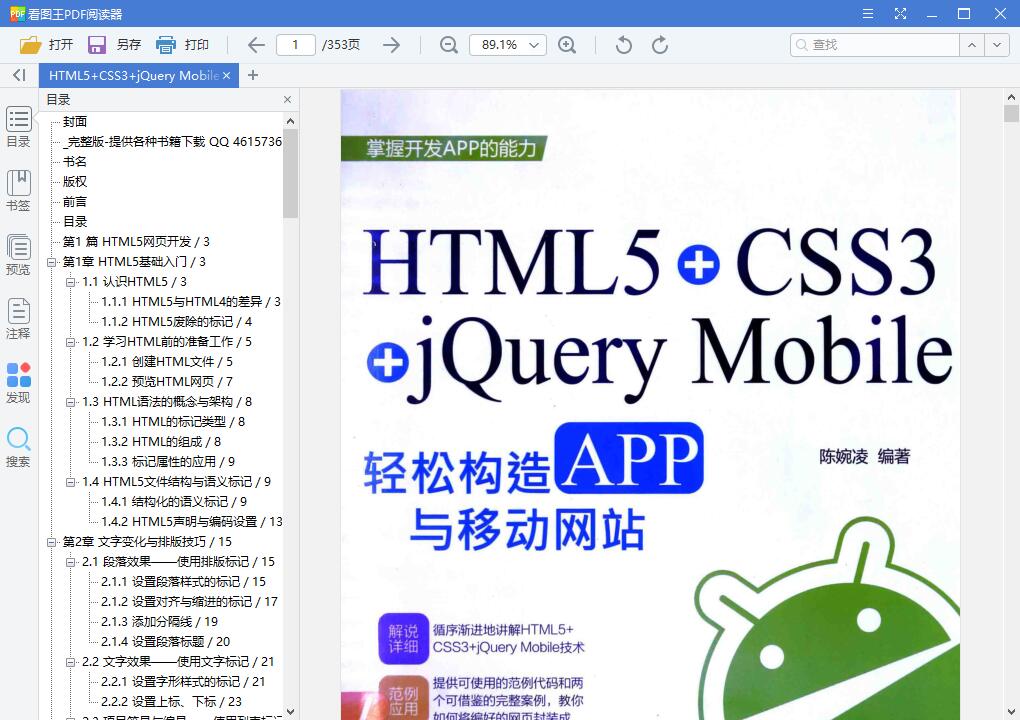The height and width of the screenshot is (720, 1020).
Task: Go to the next page arrow
Action: [x=392, y=45]
